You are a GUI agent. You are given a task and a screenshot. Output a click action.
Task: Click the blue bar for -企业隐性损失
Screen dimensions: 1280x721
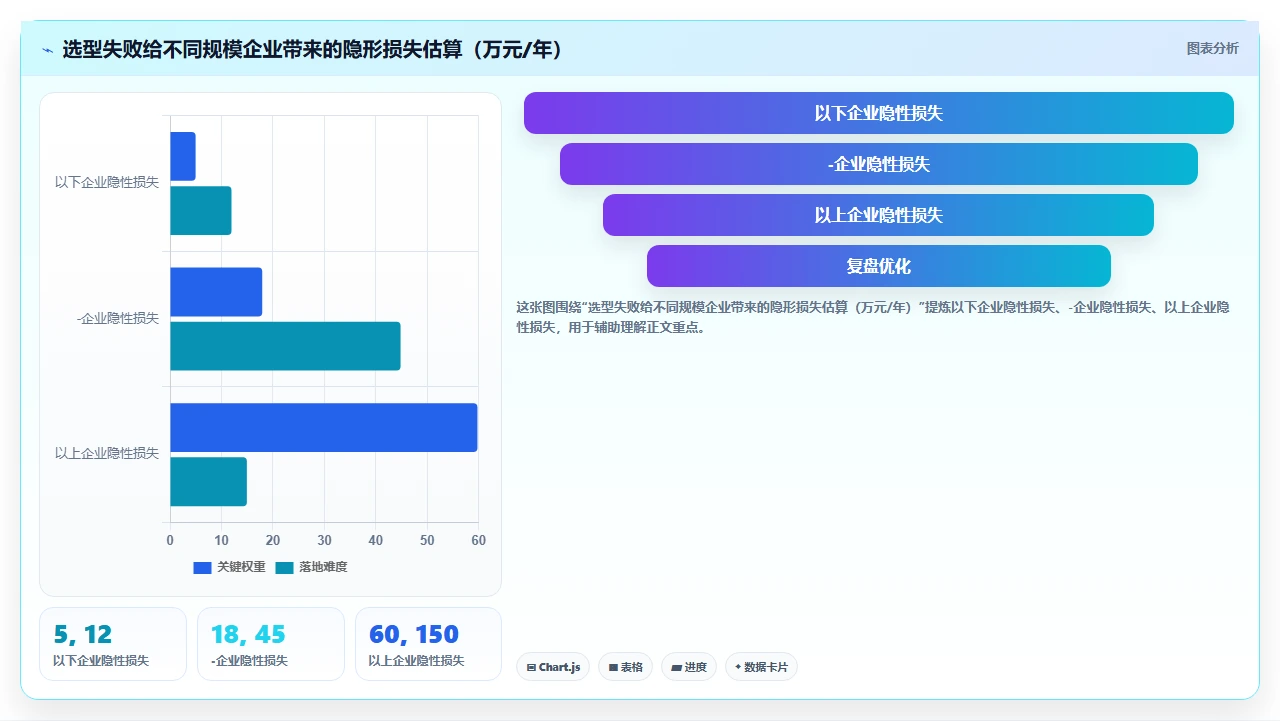pyautogui.click(x=216, y=292)
